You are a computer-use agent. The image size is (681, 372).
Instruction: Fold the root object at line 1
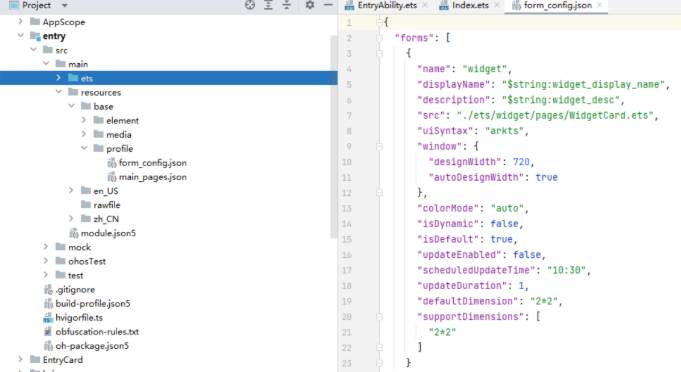[379, 22]
